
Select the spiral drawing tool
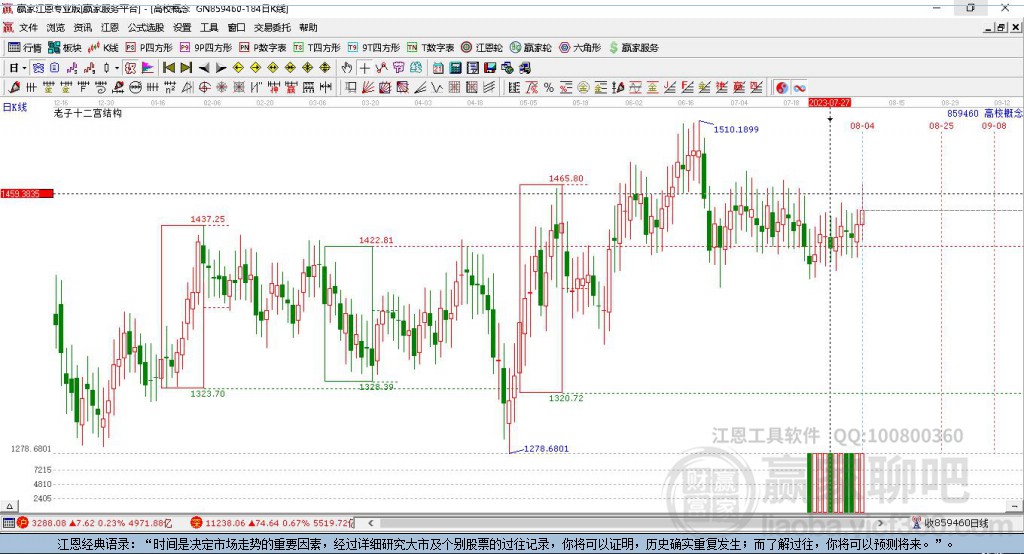point(101,88)
